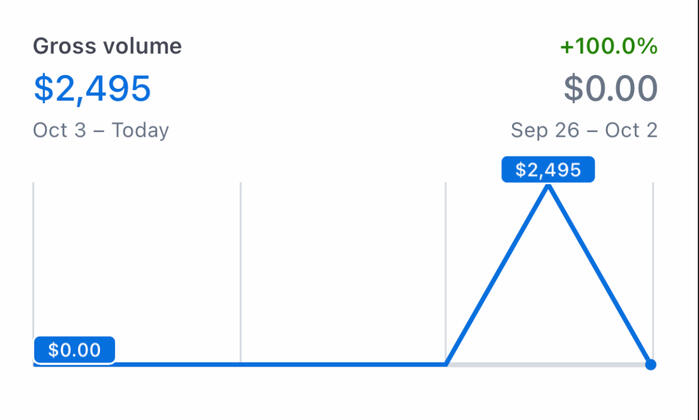This screenshot has width=699, height=420.
Task: Click the peak point of the line graph
Action: [548, 187]
